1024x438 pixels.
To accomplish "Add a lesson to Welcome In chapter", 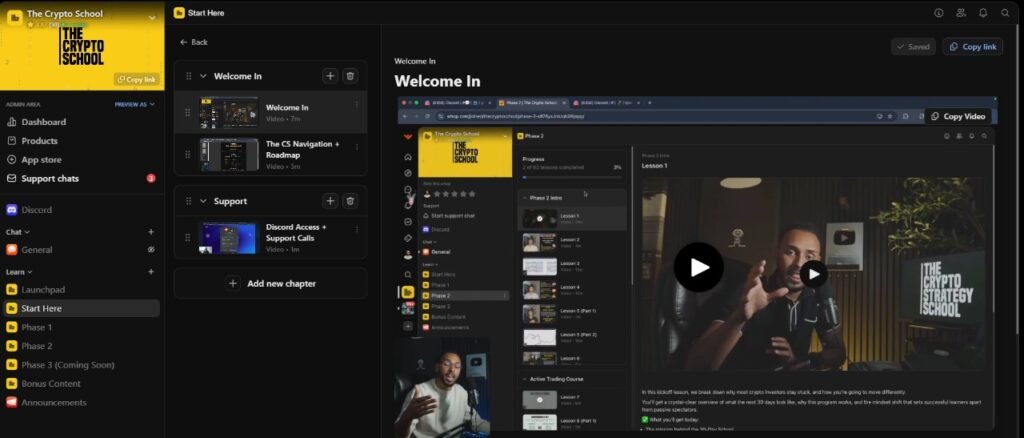I will pos(330,76).
